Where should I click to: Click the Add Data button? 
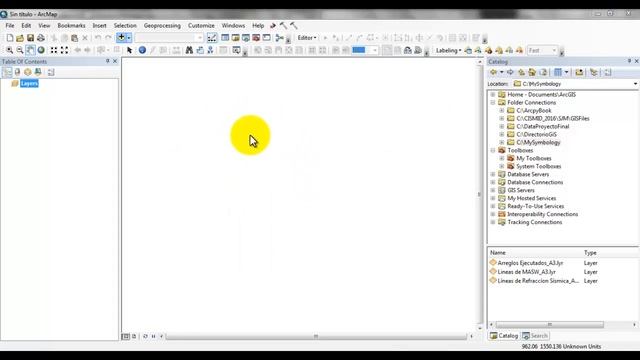point(121,38)
